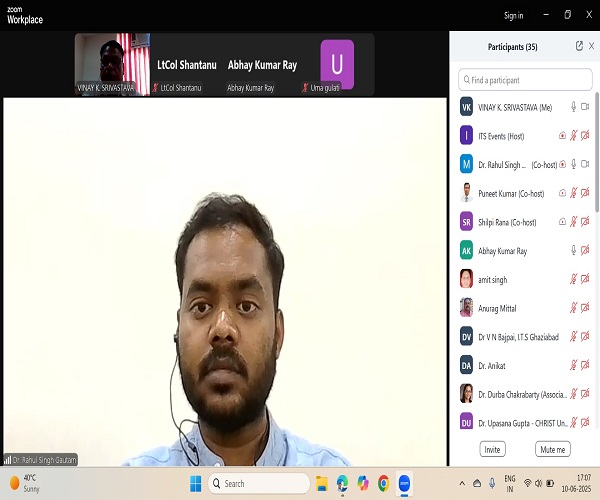Screen dimensions: 600x500
Task: Pop out the Participants panel
Action: tap(579, 46)
